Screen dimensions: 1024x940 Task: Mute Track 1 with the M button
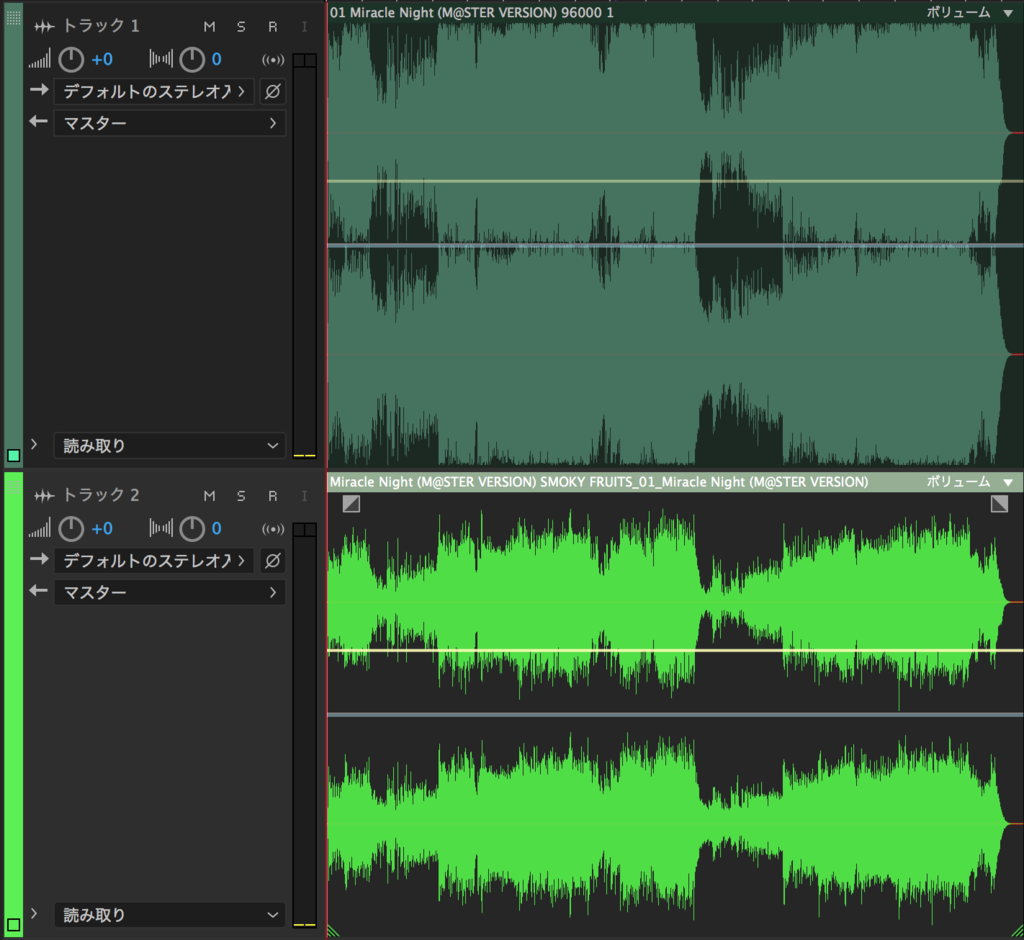point(209,27)
